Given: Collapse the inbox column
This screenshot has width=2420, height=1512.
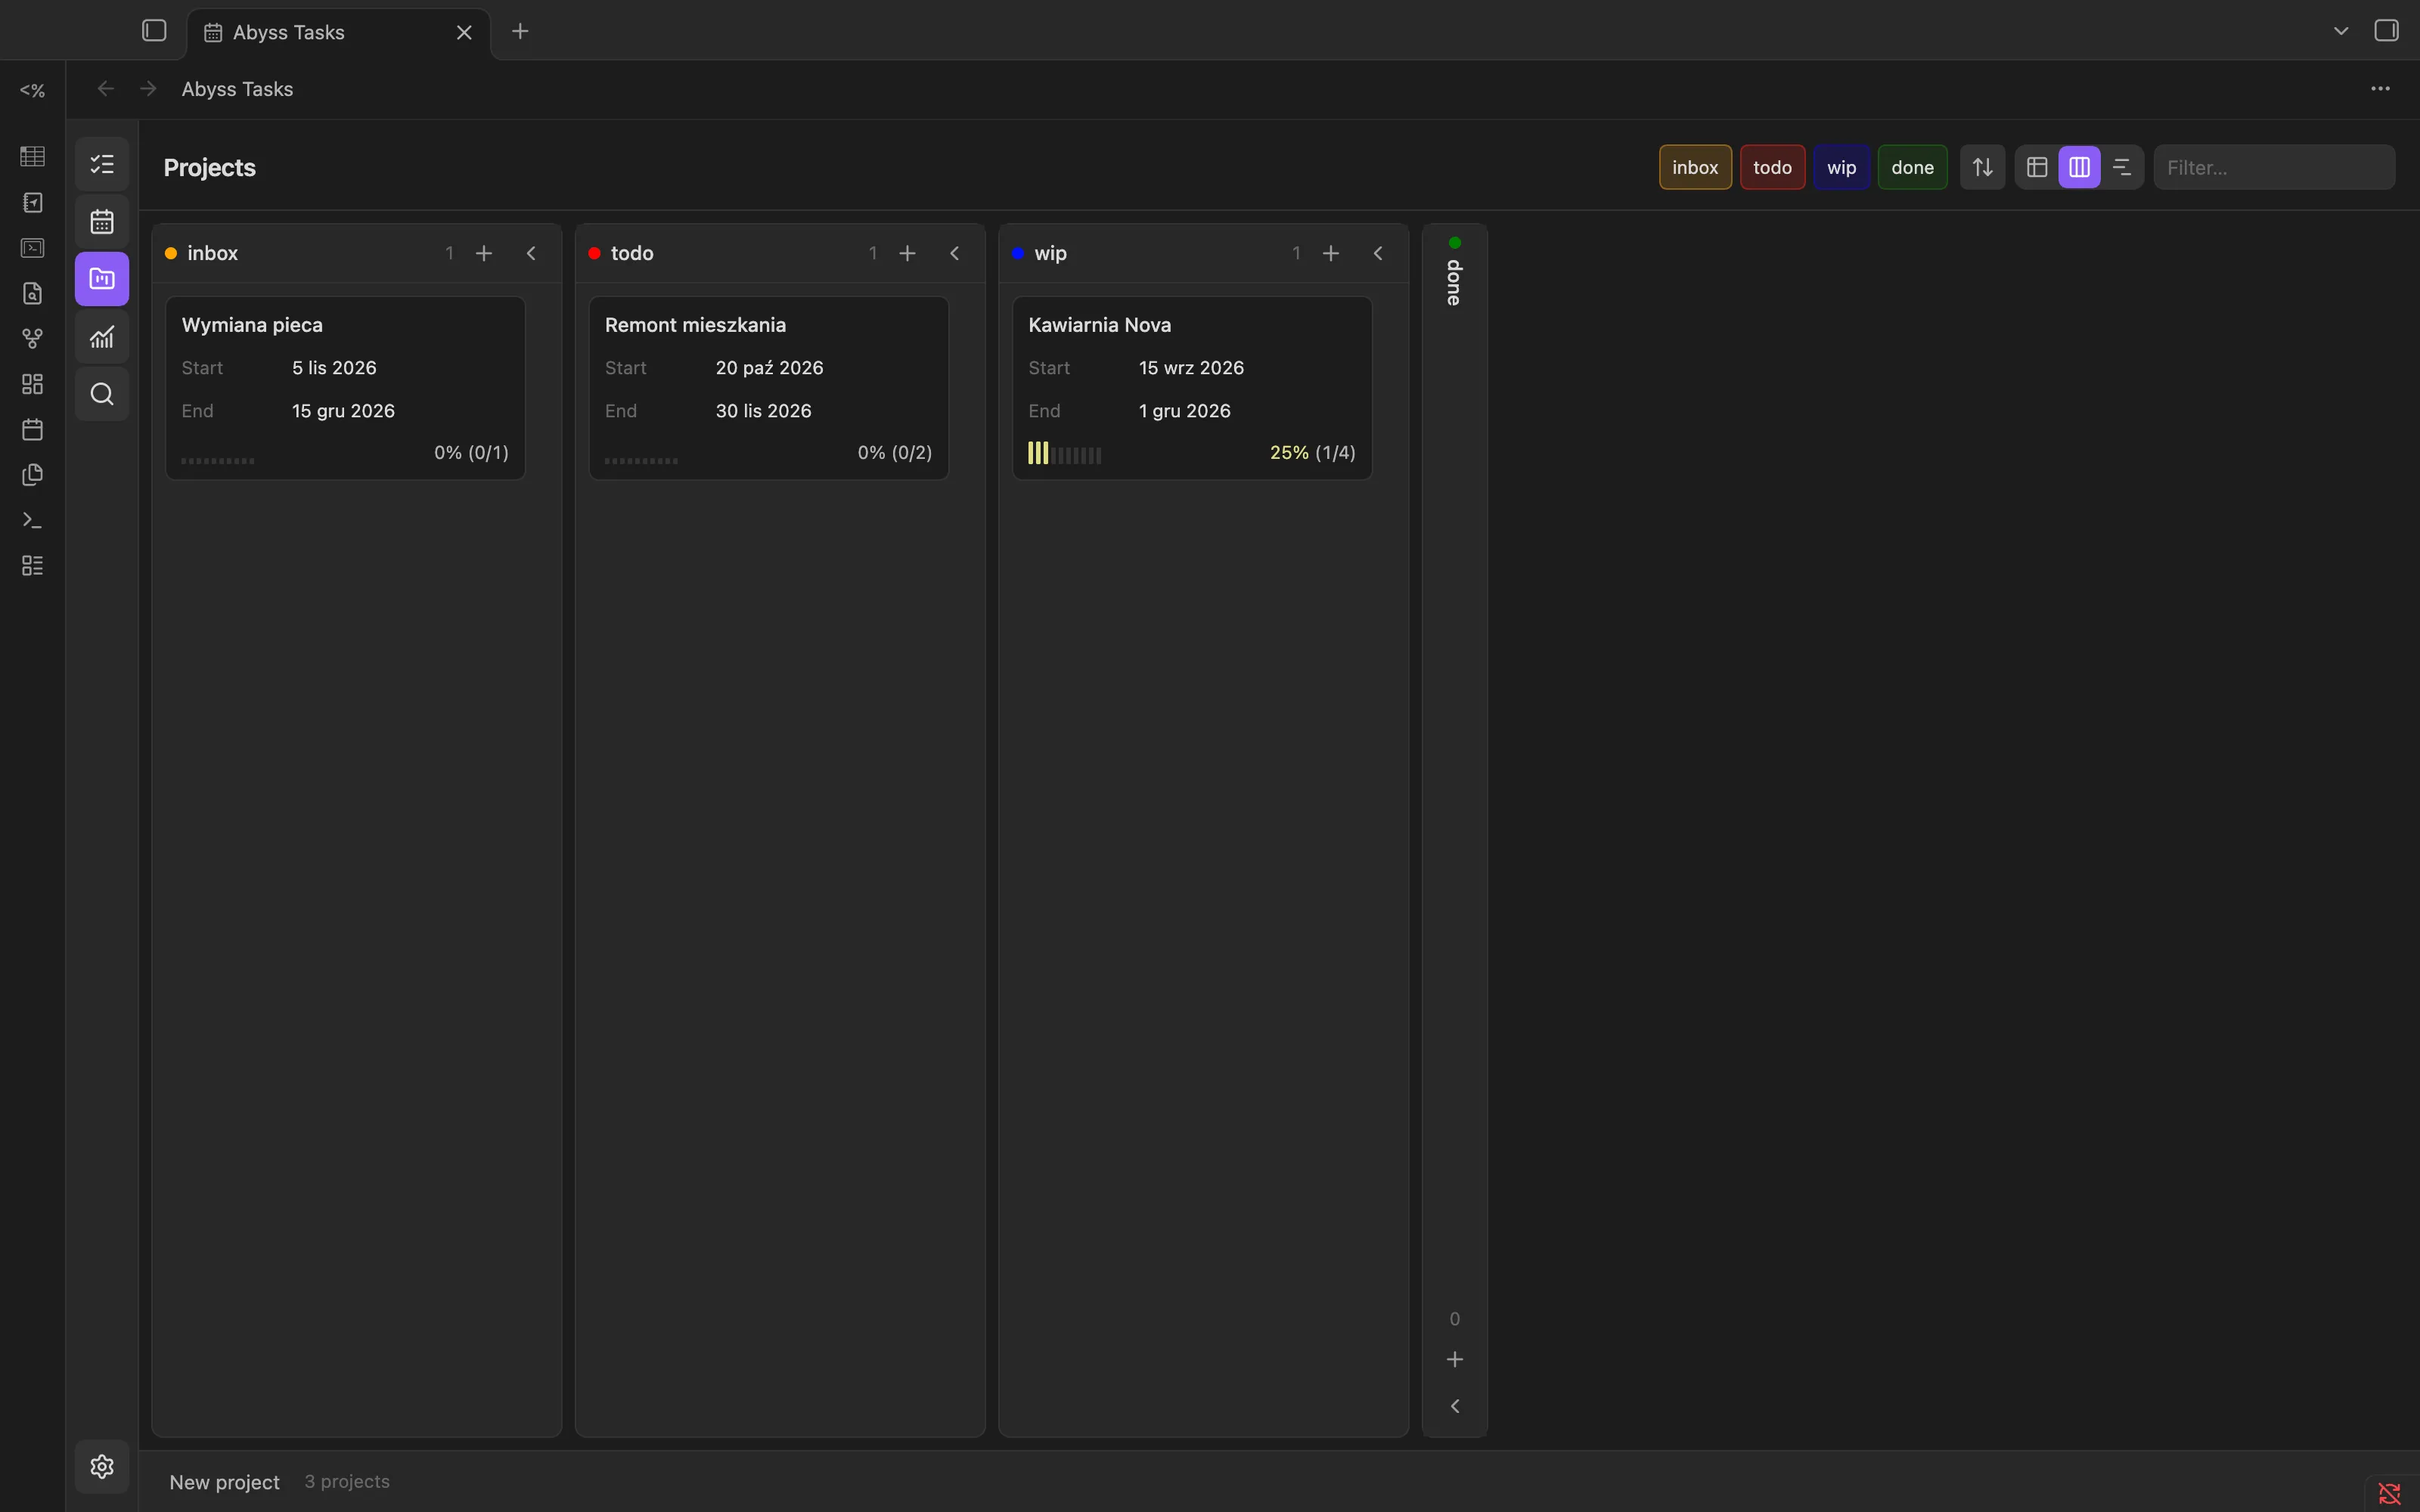Looking at the screenshot, I should coord(531,254).
